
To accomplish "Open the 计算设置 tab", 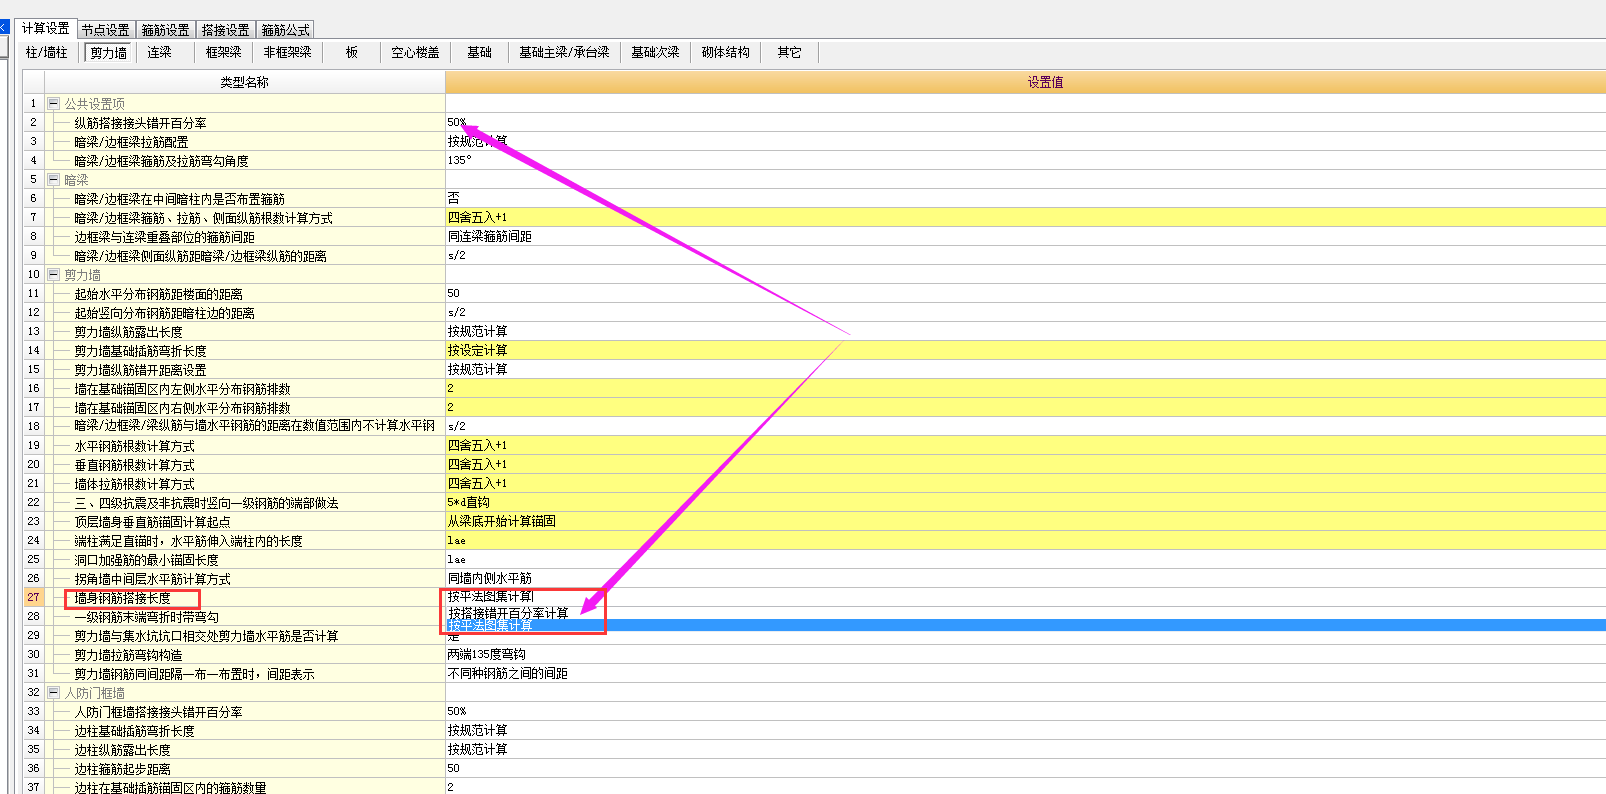I will point(46,29).
